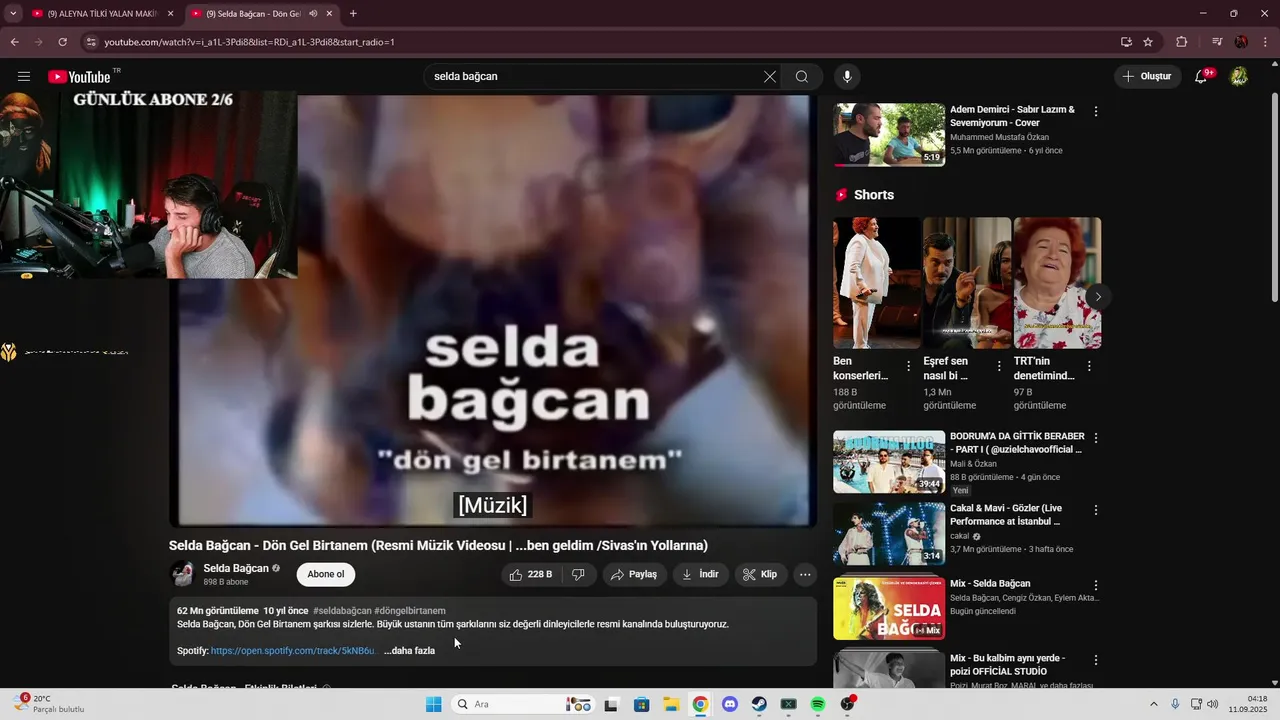1280x720 pixels.
Task: Create a clip with Klip
Action: pos(760,575)
